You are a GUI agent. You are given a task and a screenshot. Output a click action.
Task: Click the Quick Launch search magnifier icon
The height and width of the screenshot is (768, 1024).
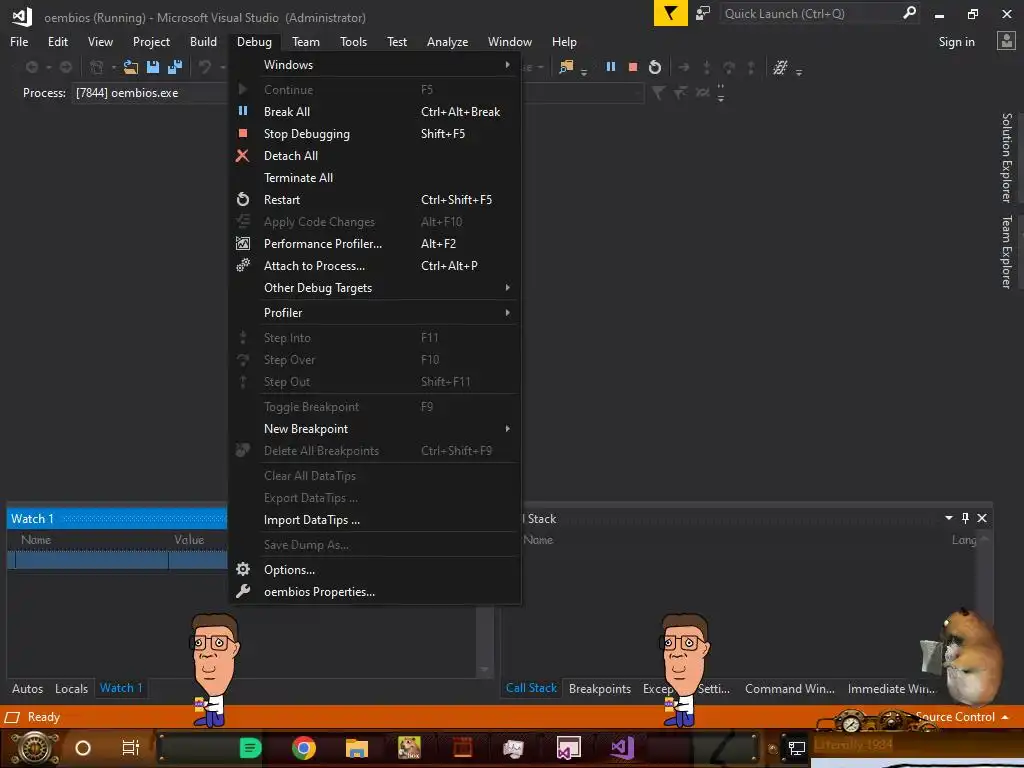tap(908, 13)
